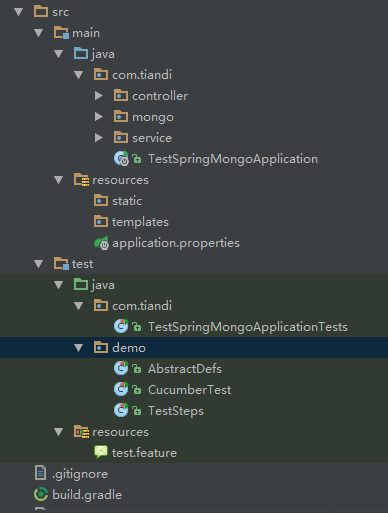Expand the service package
388x513 pixels.
coord(98,138)
